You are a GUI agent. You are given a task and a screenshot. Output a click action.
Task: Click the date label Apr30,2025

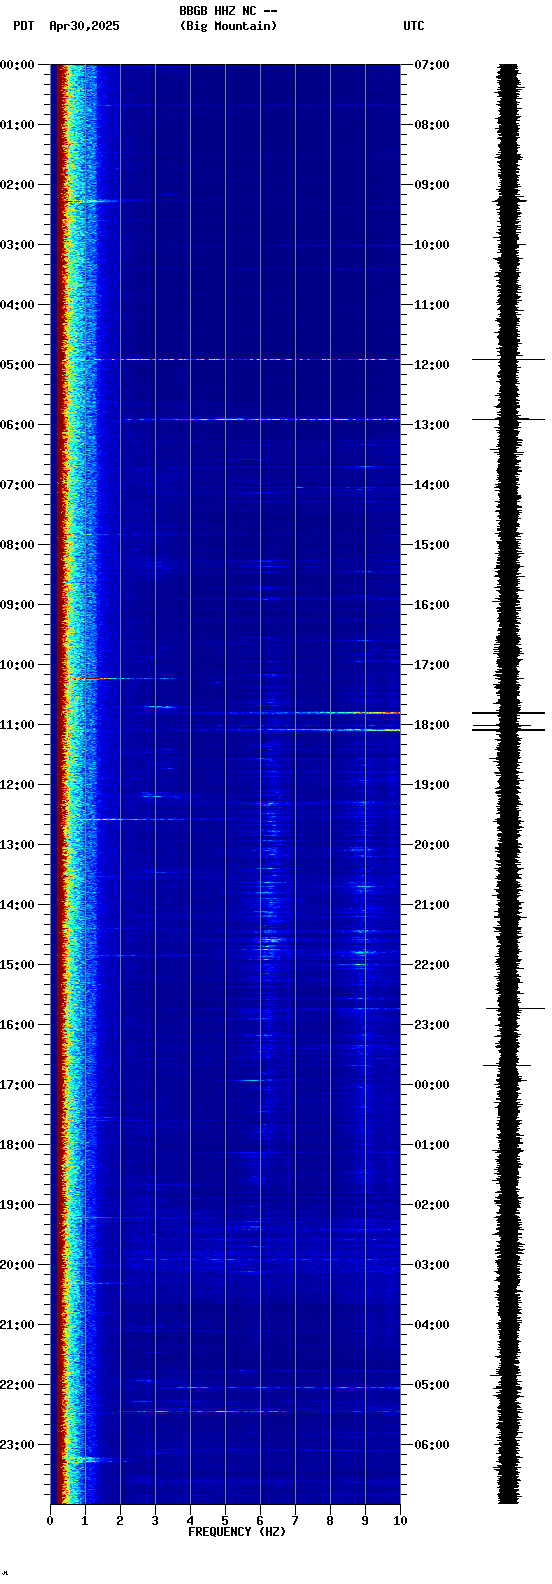pos(84,26)
